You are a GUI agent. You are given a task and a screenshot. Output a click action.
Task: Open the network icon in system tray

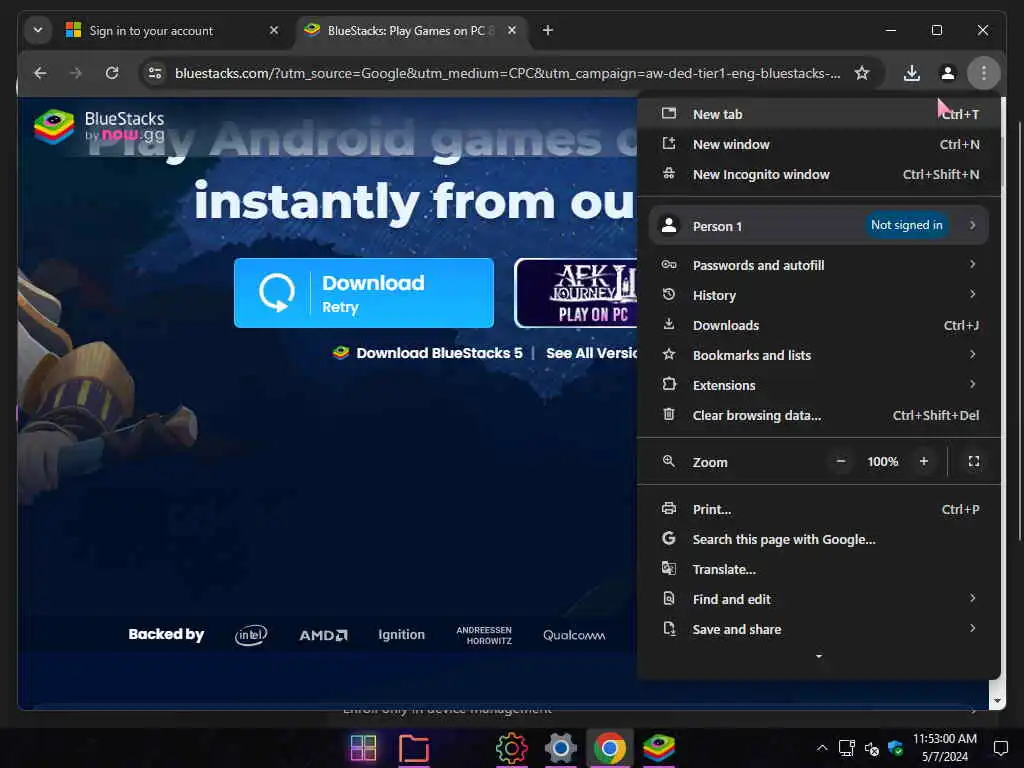tap(846, 748)
